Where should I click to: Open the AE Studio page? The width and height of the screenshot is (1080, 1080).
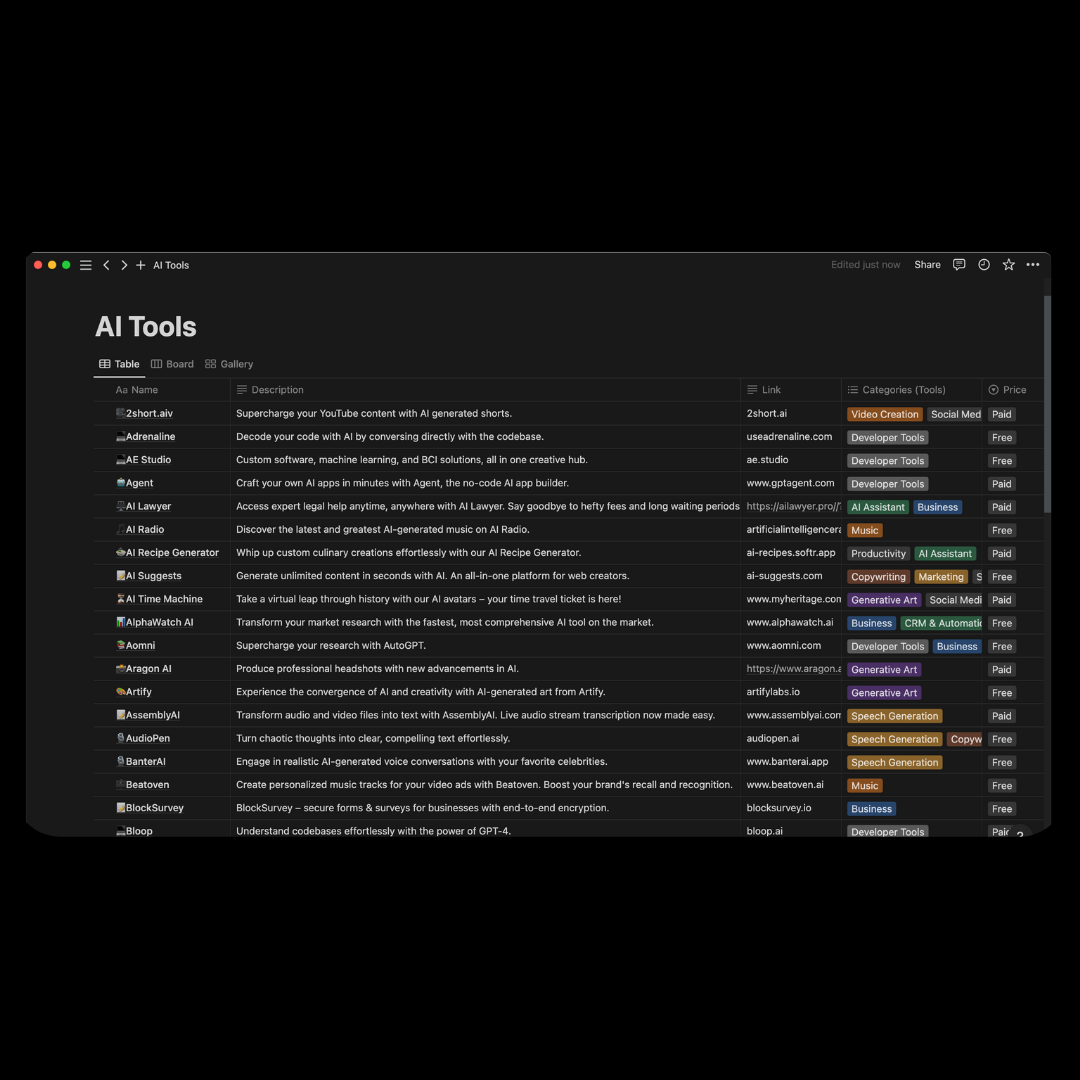pyautogui.click(x=148, y=459)
